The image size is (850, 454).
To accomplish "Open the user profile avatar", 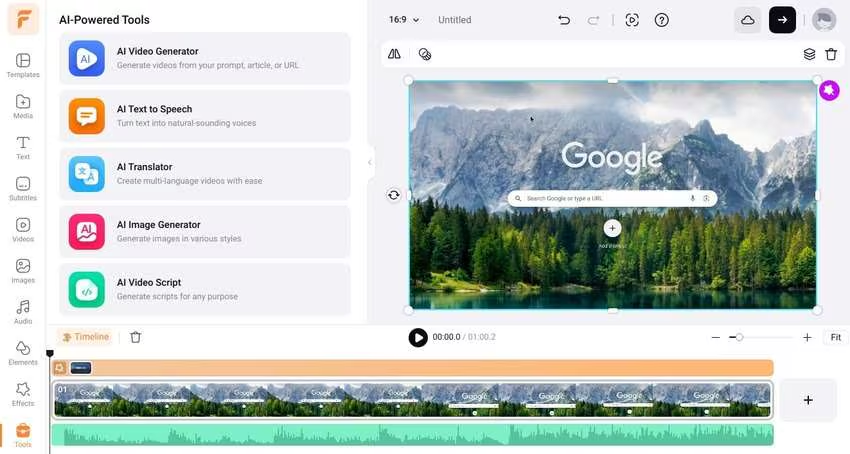I will click(x=824, y=20).
